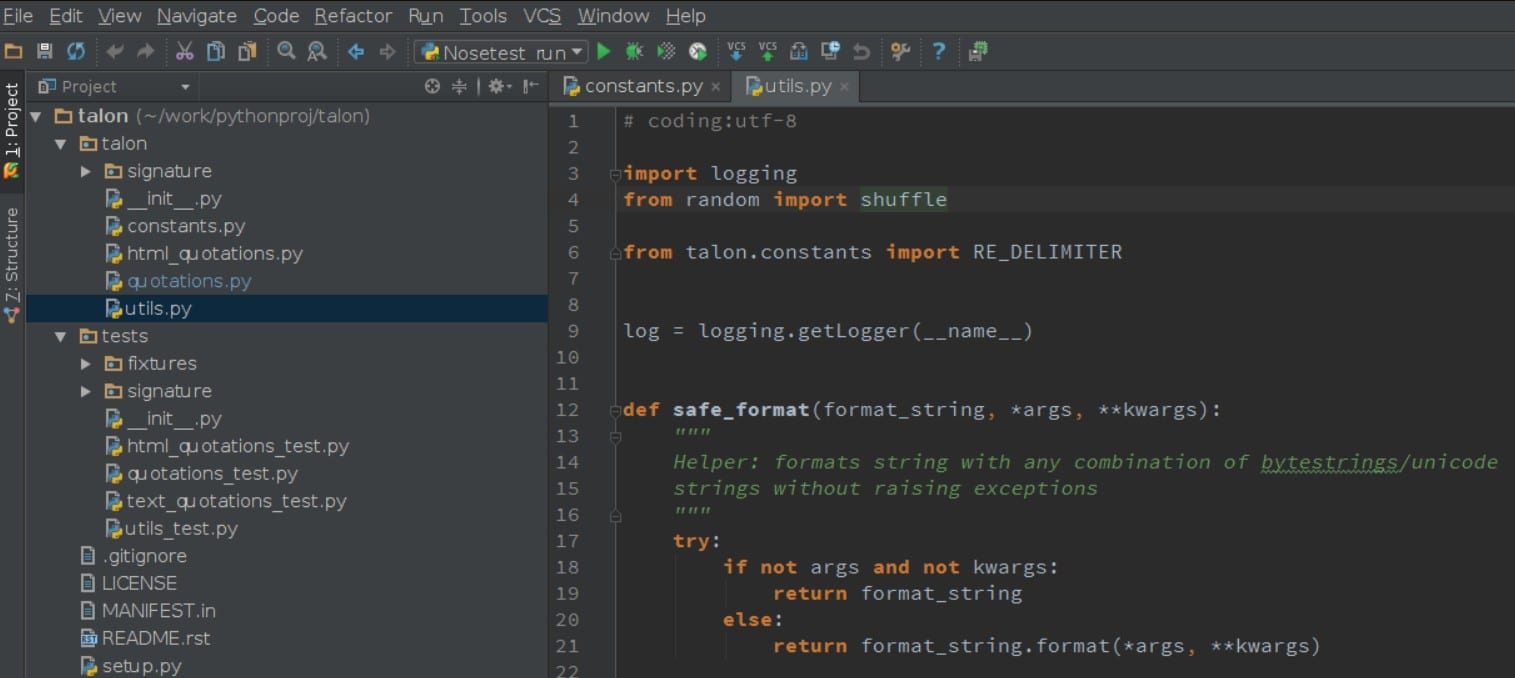Switch to the constants.py editor tab

pos(640,86)
